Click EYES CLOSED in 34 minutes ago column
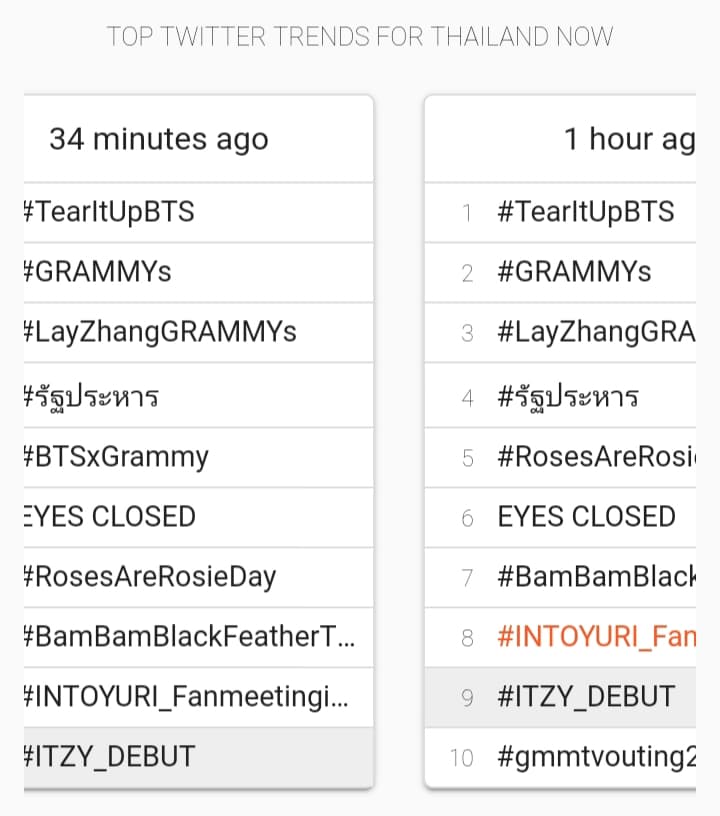The image size is (720, 816). pos(110,517)
